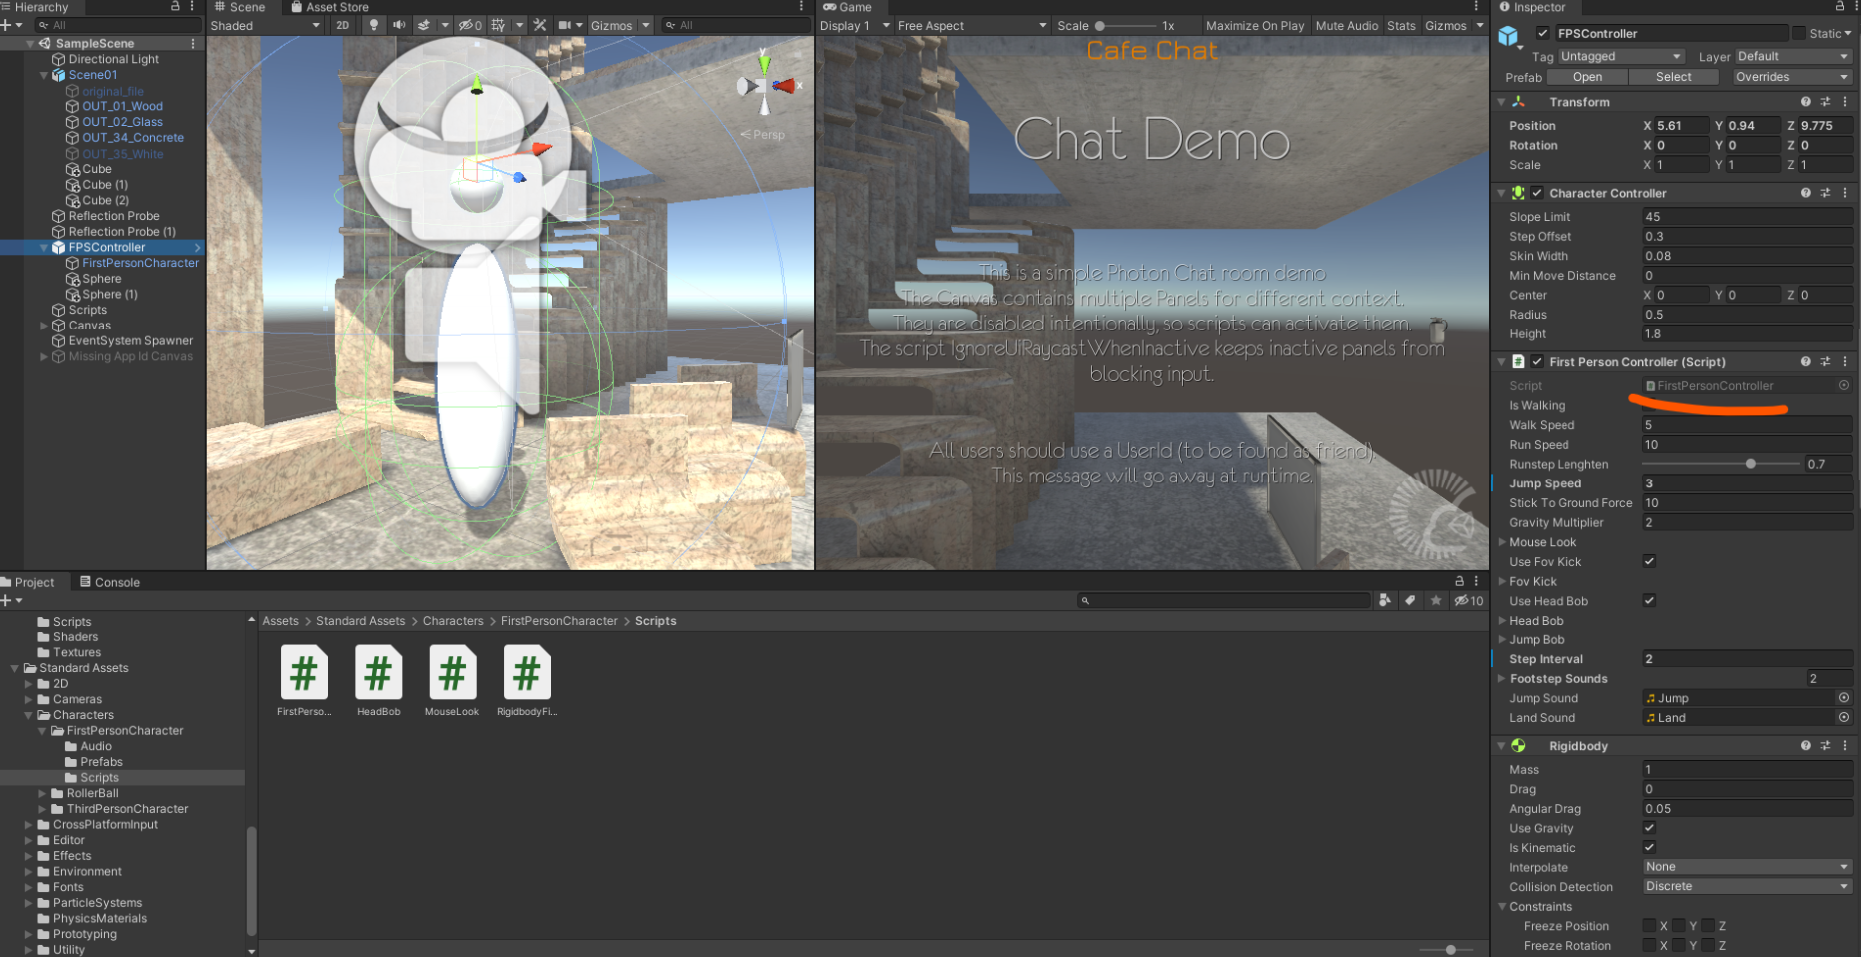Image resolution: width=1861 pixels, height=957 pixels.
Task: Toggle scene audio speaker icon
Action: tap(399, 25)
